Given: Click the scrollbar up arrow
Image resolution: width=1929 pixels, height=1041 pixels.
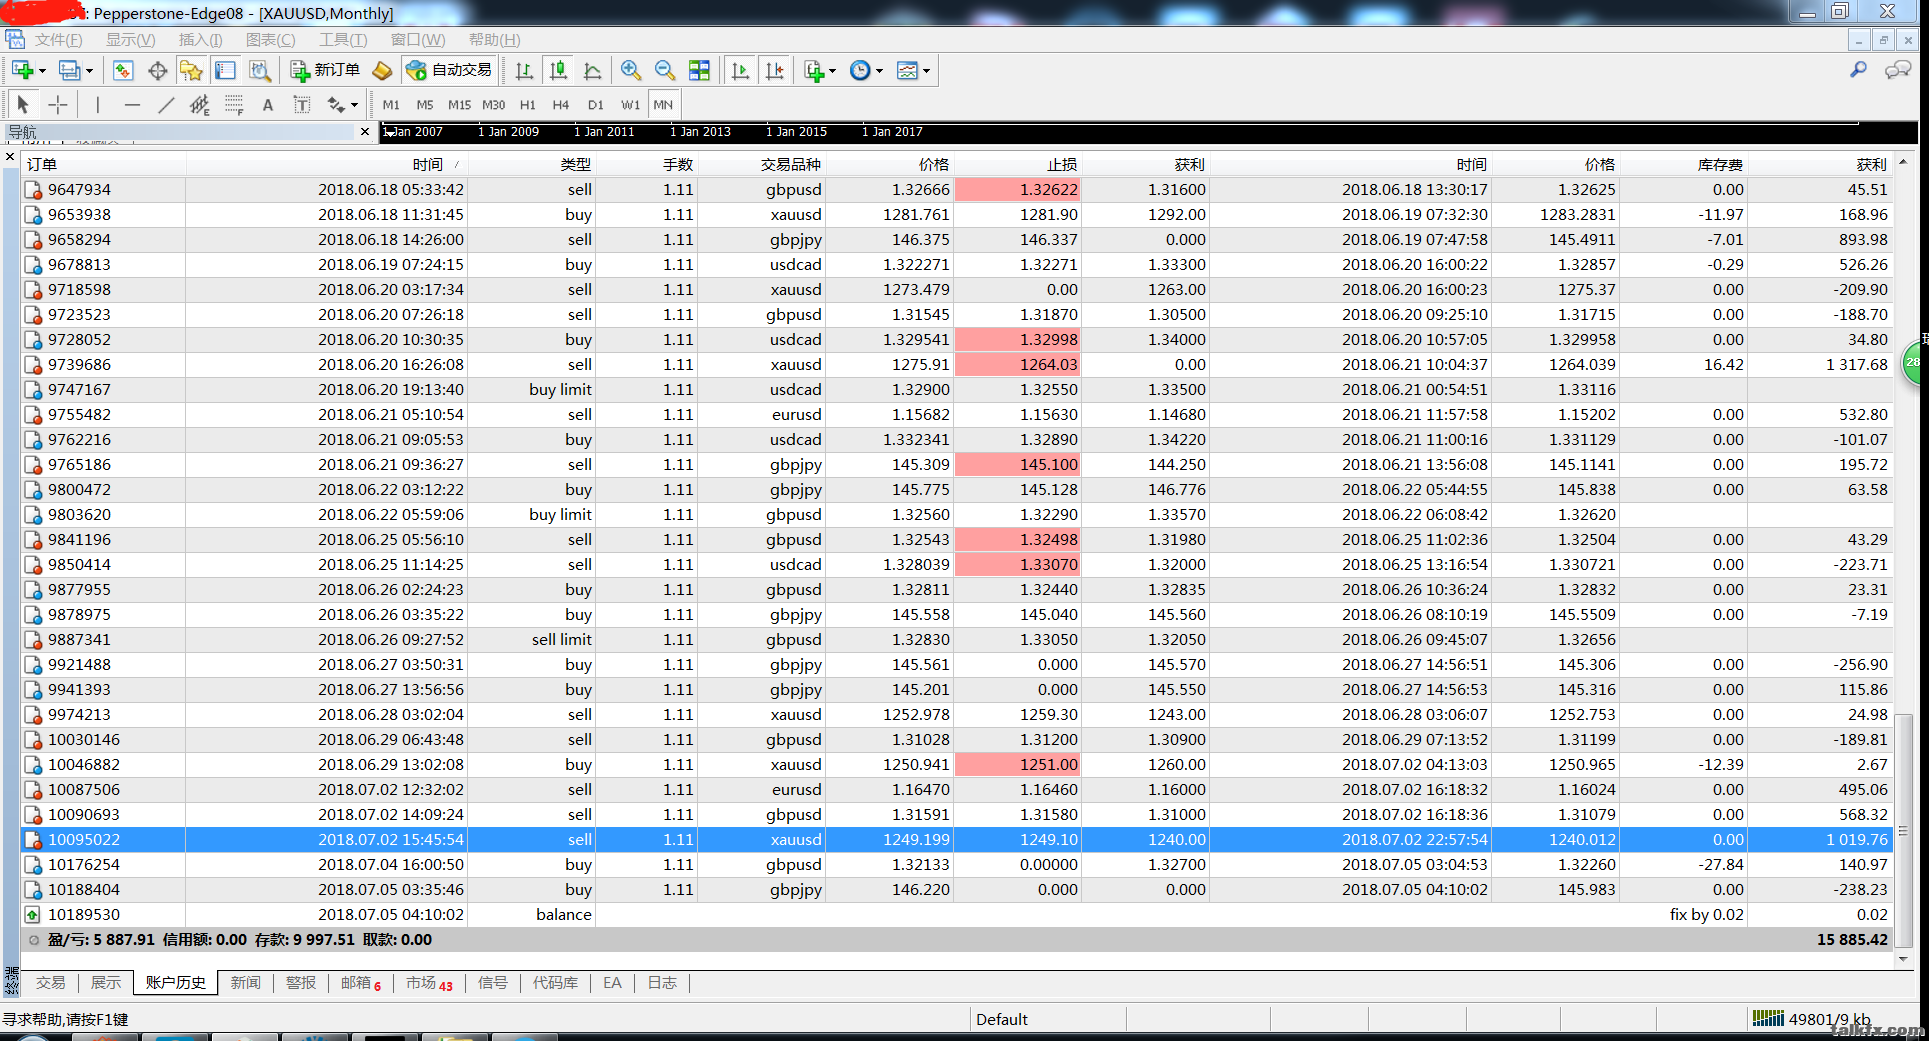Looking at the screenshot, I should [x=1904, y=162].
